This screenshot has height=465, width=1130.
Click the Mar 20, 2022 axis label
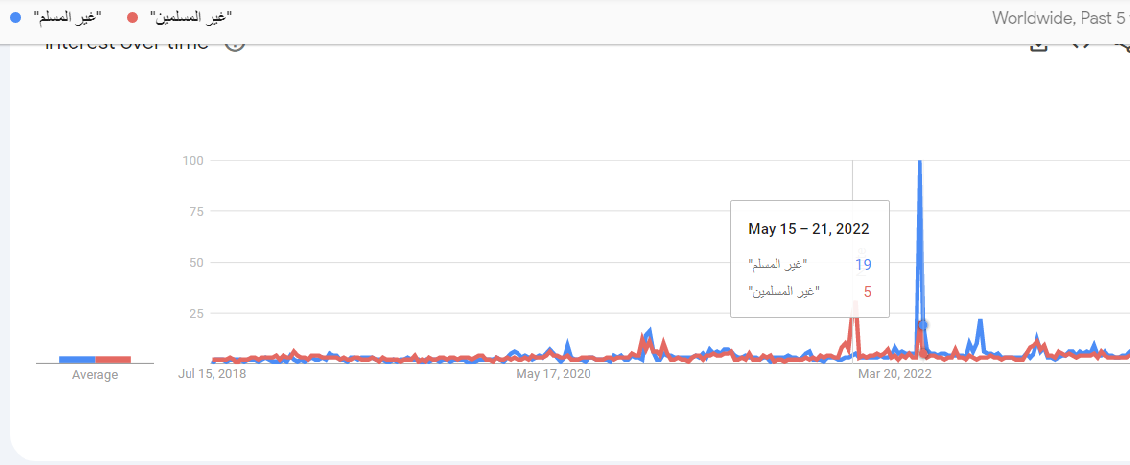coord(895,374)
